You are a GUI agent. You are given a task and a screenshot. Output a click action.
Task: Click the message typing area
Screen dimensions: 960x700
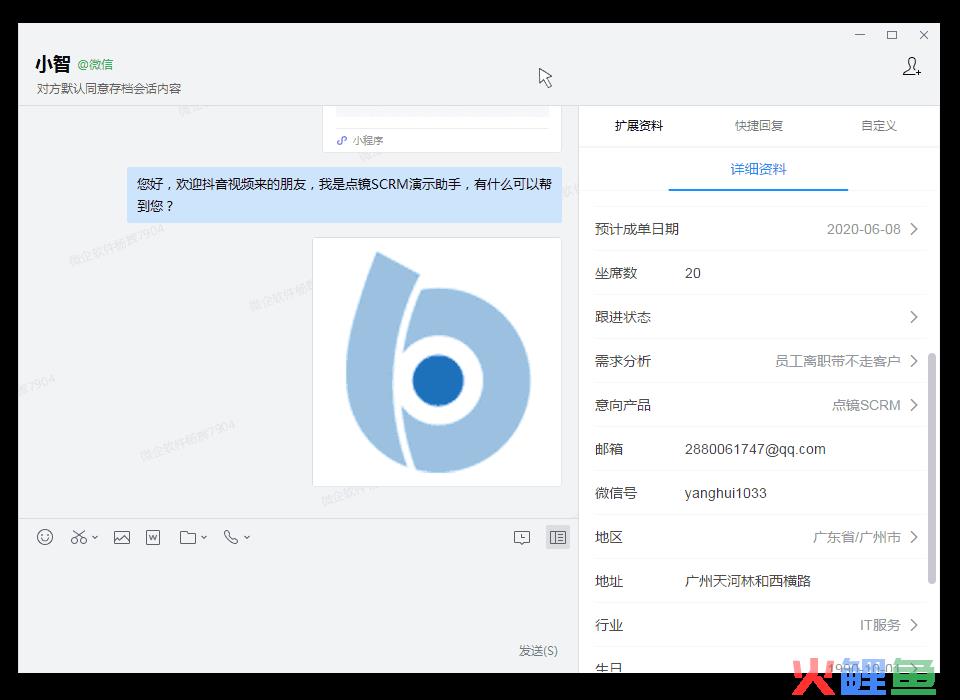(298, 597)
